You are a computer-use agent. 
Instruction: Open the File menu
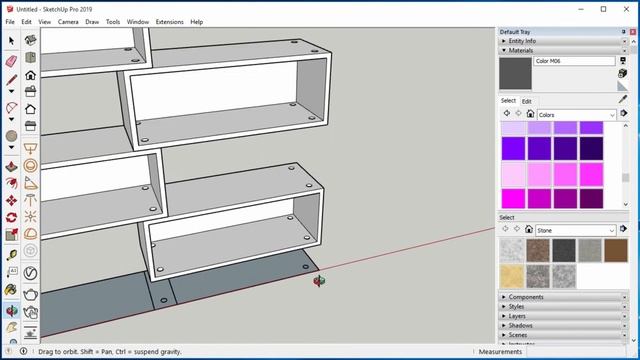[10, 22]
